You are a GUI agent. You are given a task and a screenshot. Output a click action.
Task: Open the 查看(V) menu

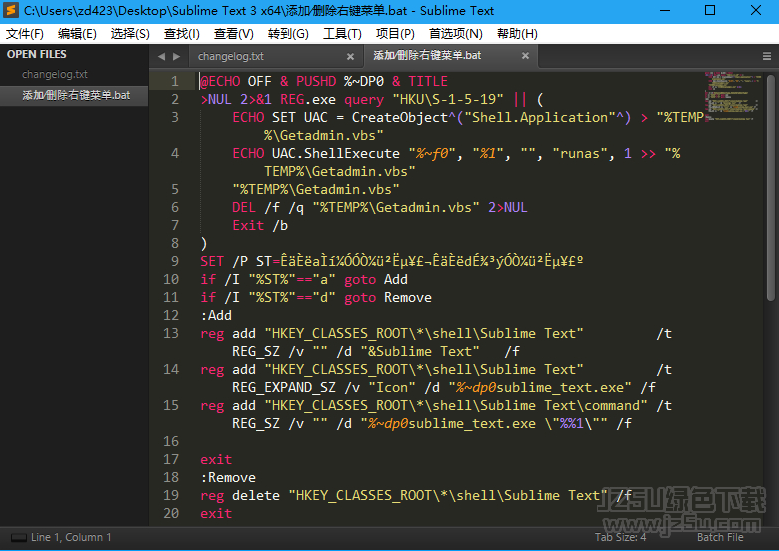pyautogui.click(x=234, y=34)
